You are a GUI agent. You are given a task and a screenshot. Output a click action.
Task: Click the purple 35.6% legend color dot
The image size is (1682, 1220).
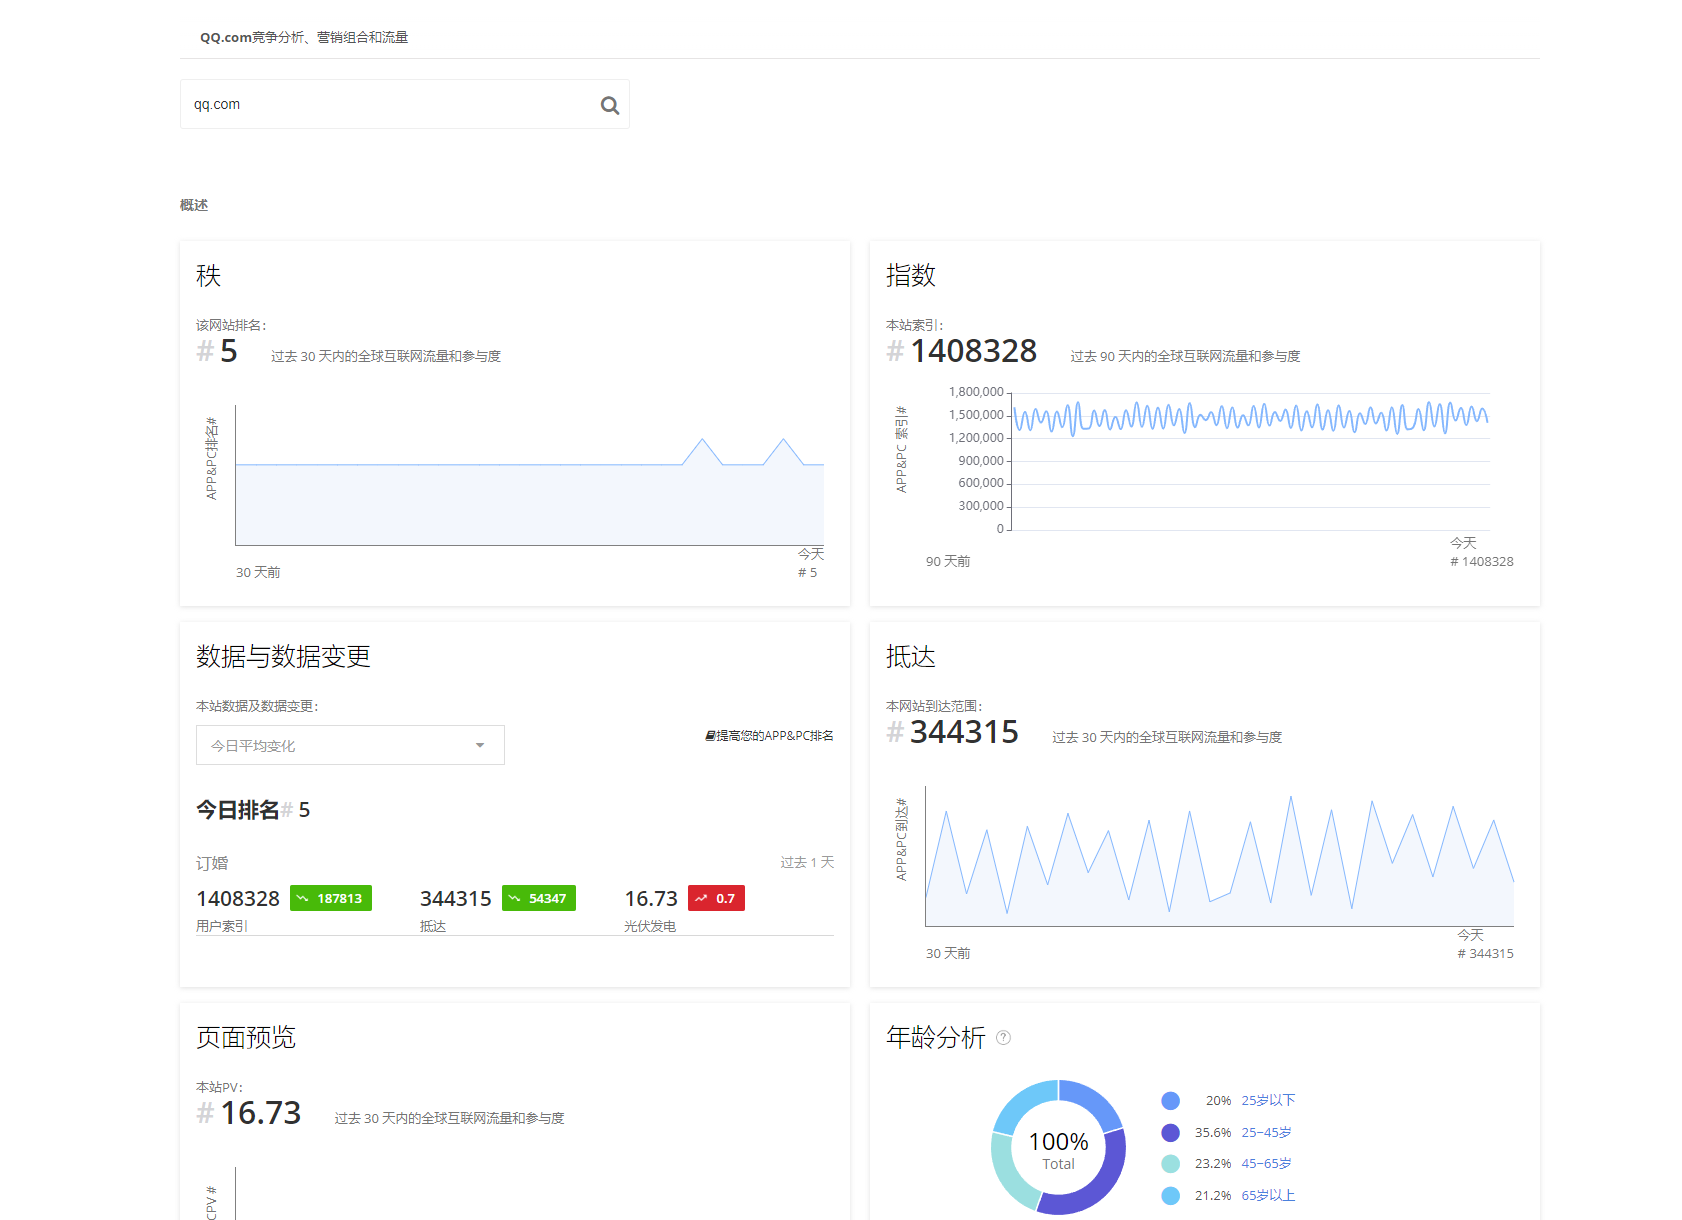pos(1170,1133)
